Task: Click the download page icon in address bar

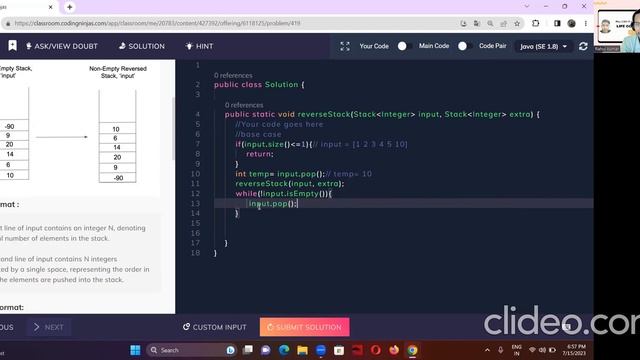Action: click(x=463, y=24)
